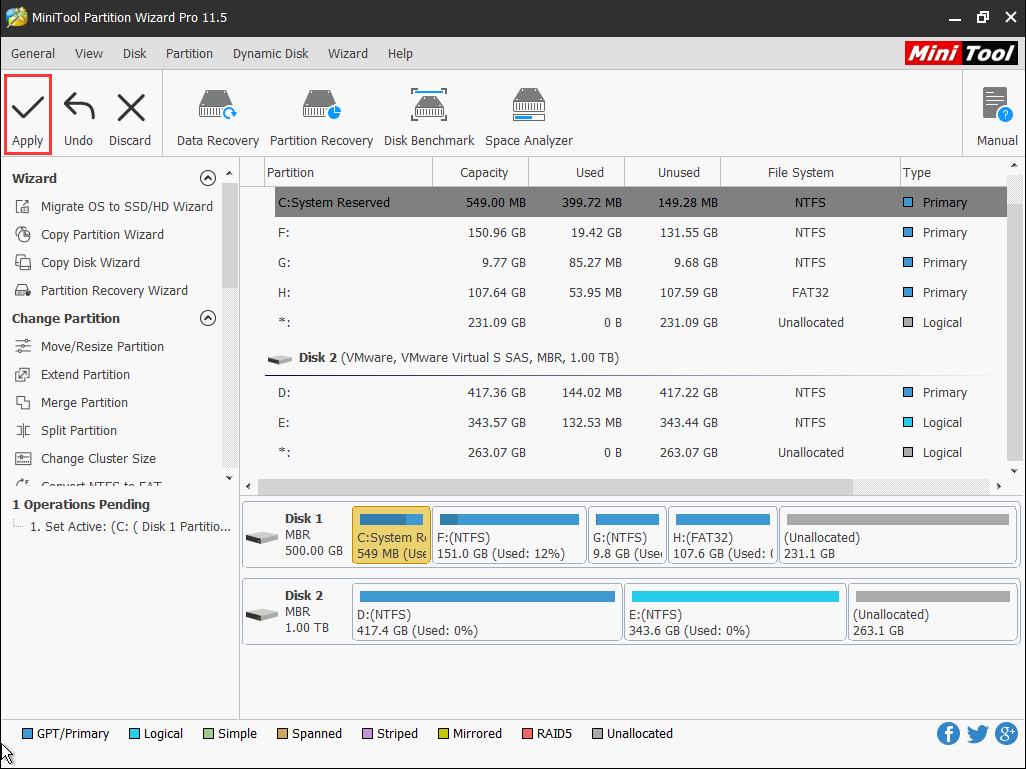
Task: Choose Split Partition
Action: coord(65,431)
